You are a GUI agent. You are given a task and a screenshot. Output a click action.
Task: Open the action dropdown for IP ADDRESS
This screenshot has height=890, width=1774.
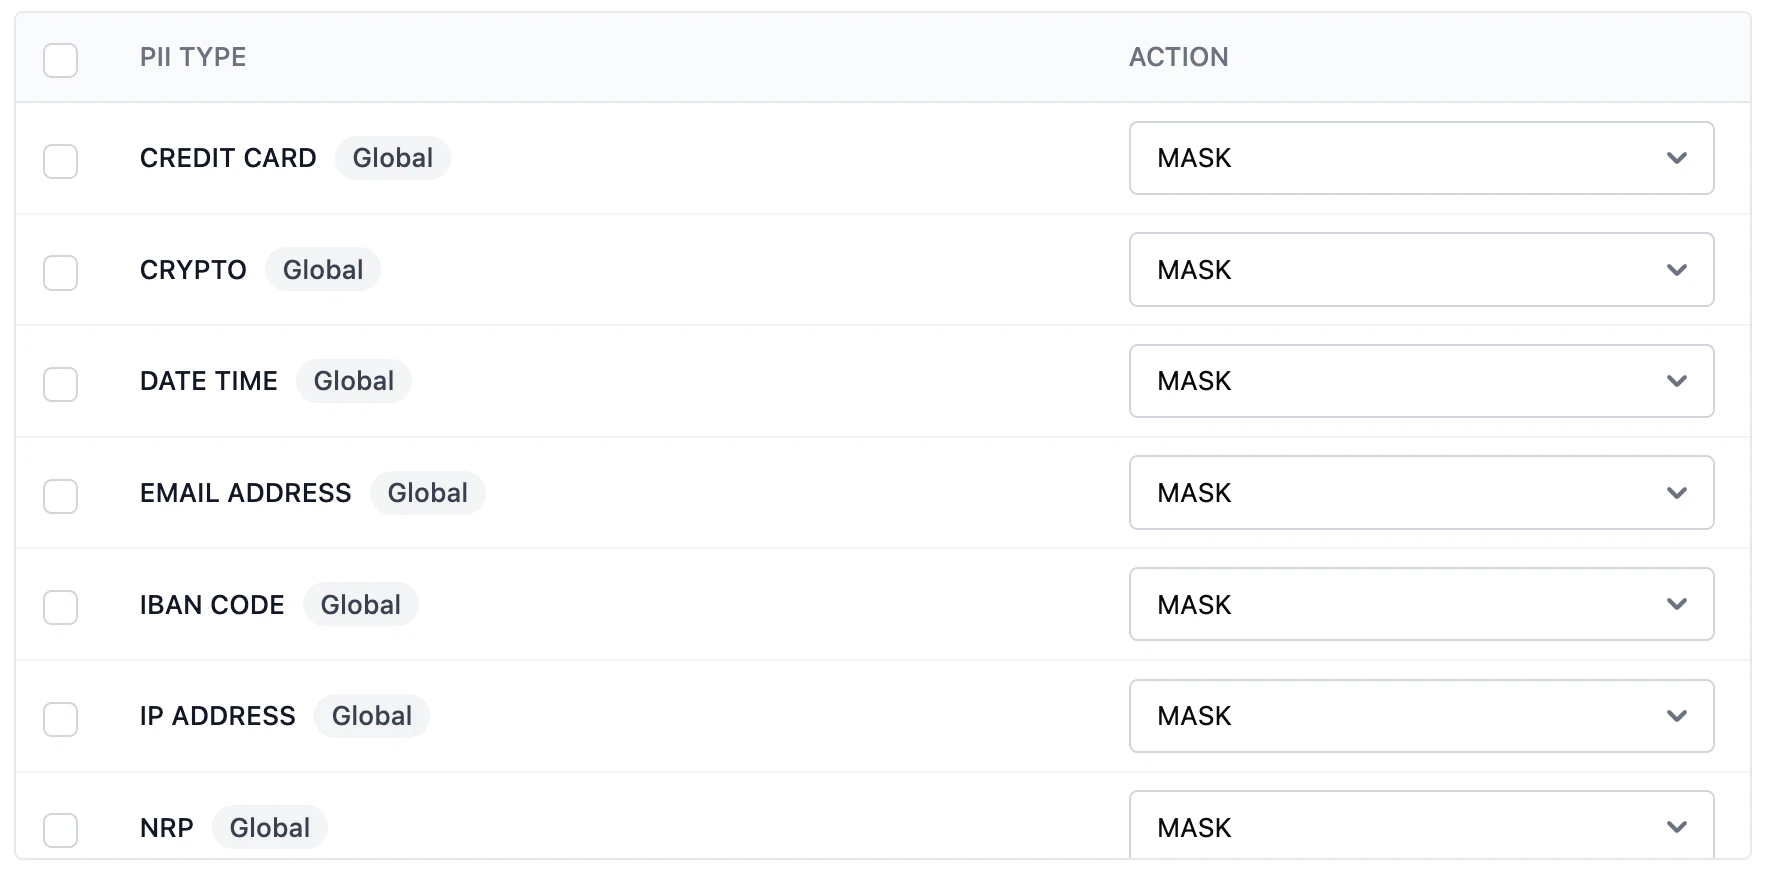click(x=1420, y=716)
